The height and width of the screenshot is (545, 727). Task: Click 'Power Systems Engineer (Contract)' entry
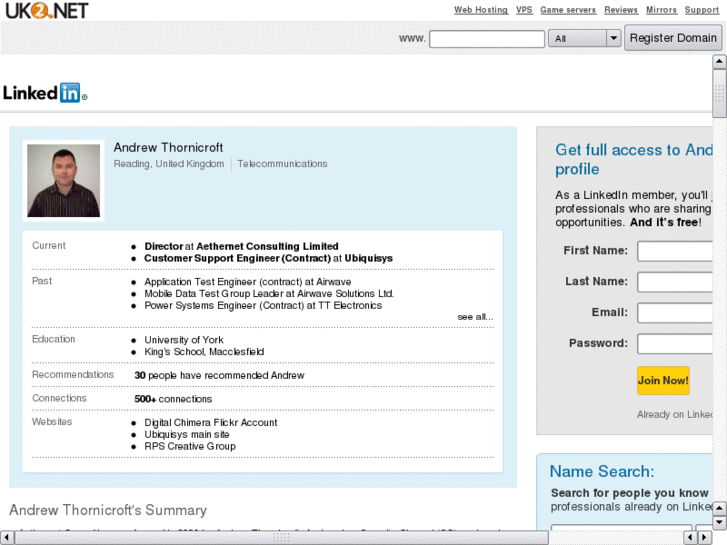pos(263,306)
